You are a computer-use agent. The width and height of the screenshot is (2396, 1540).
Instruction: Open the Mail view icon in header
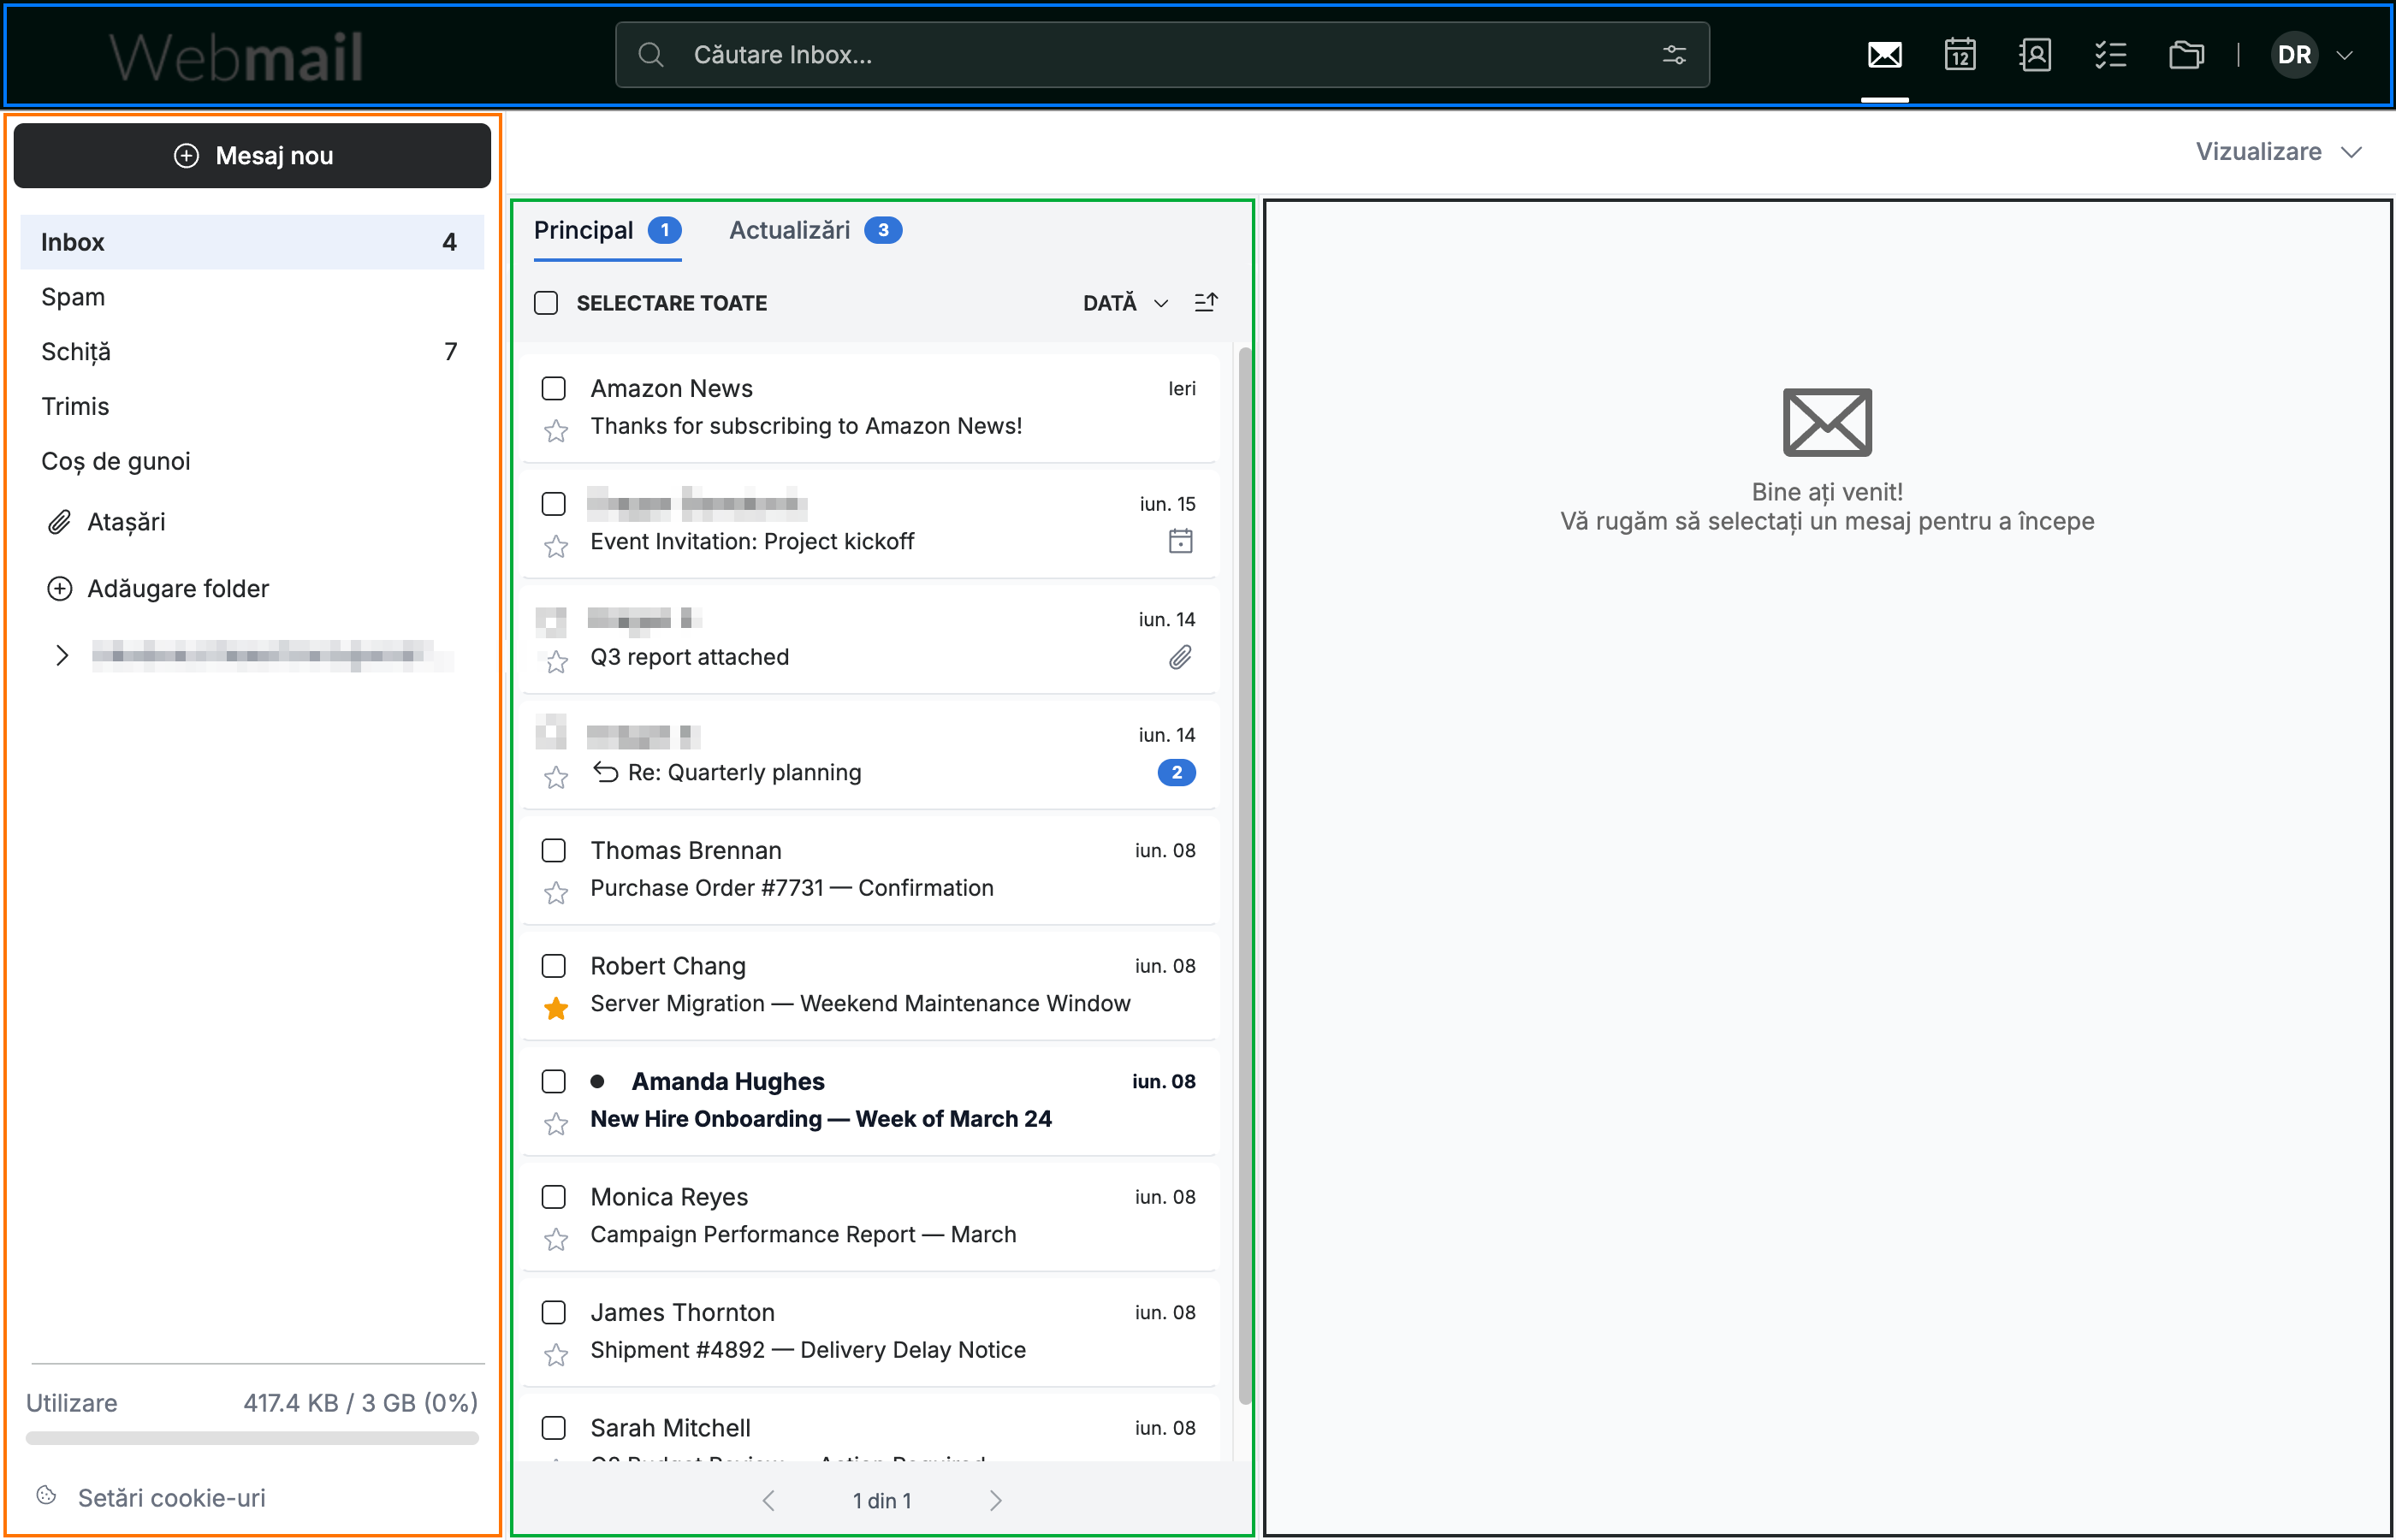1884,55
